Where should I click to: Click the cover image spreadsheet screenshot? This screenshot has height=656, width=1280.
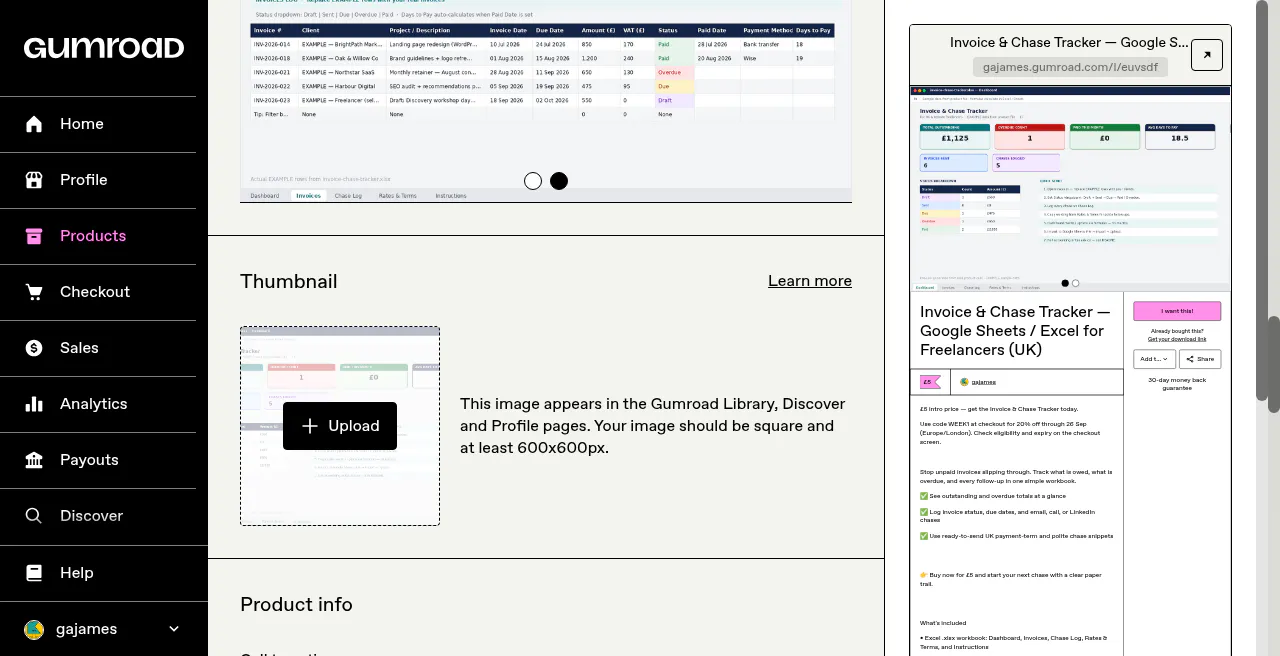pyautogui.click(x=546, y=100)
